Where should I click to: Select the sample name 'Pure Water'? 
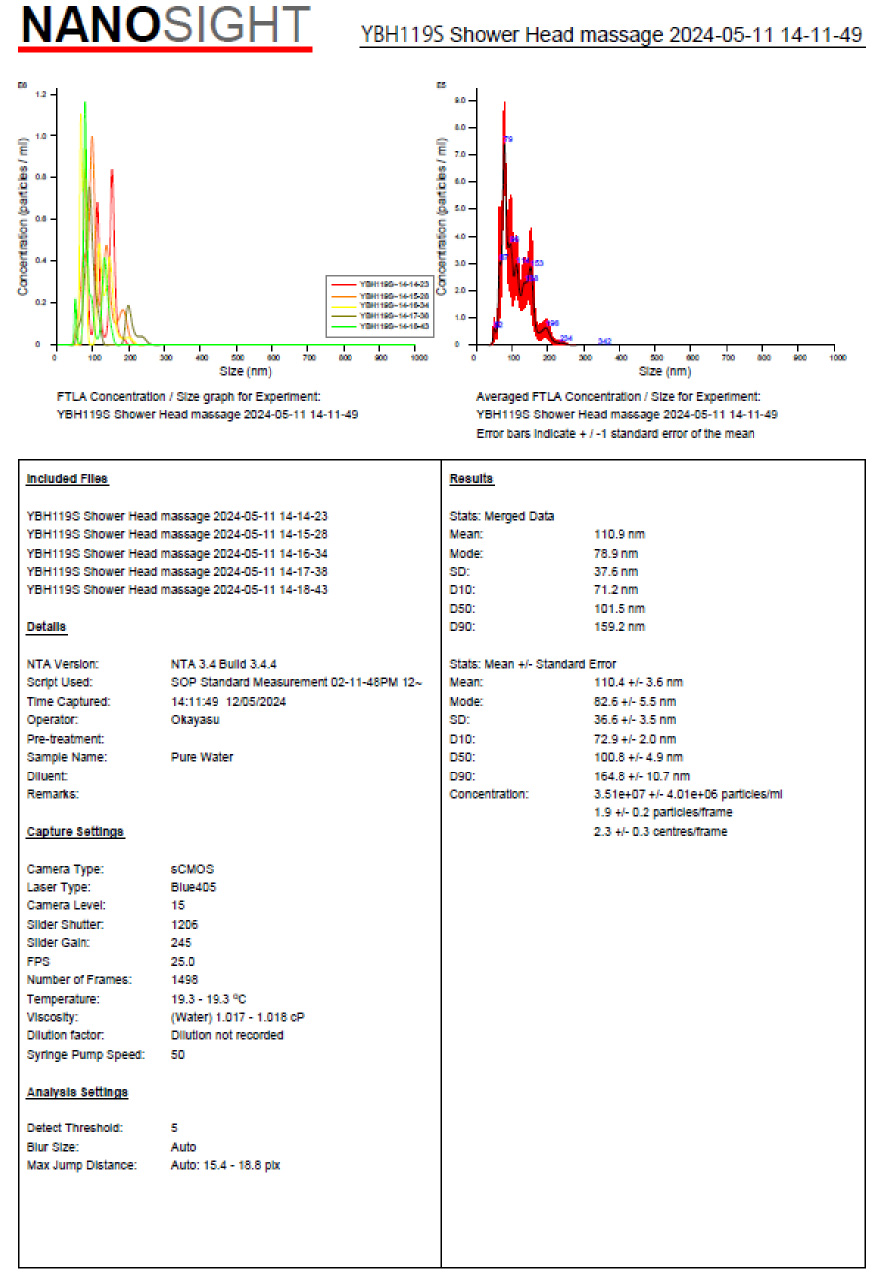pos(202,757)
